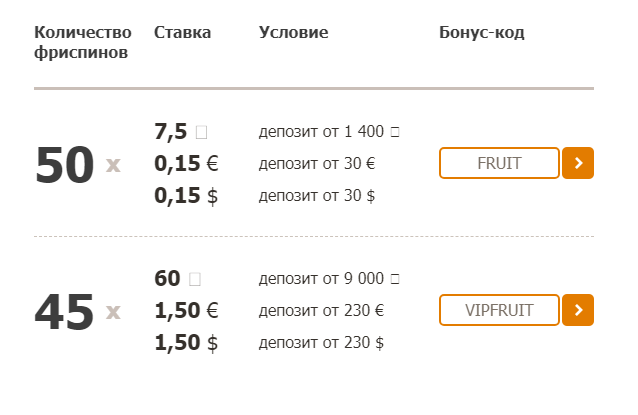The height and width of the screenshot is (415, 638).
Task: Click the 0,15 $ stake value
Action: click(186, 196)
